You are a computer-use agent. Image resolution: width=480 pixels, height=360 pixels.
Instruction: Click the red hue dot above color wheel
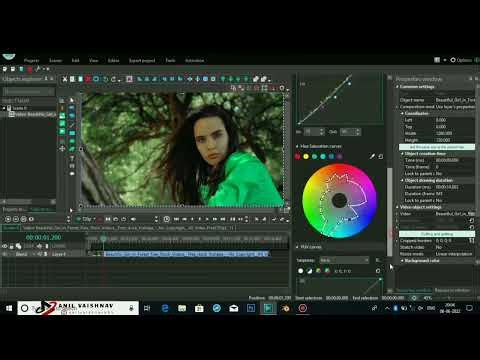click(x=298, y=156)
